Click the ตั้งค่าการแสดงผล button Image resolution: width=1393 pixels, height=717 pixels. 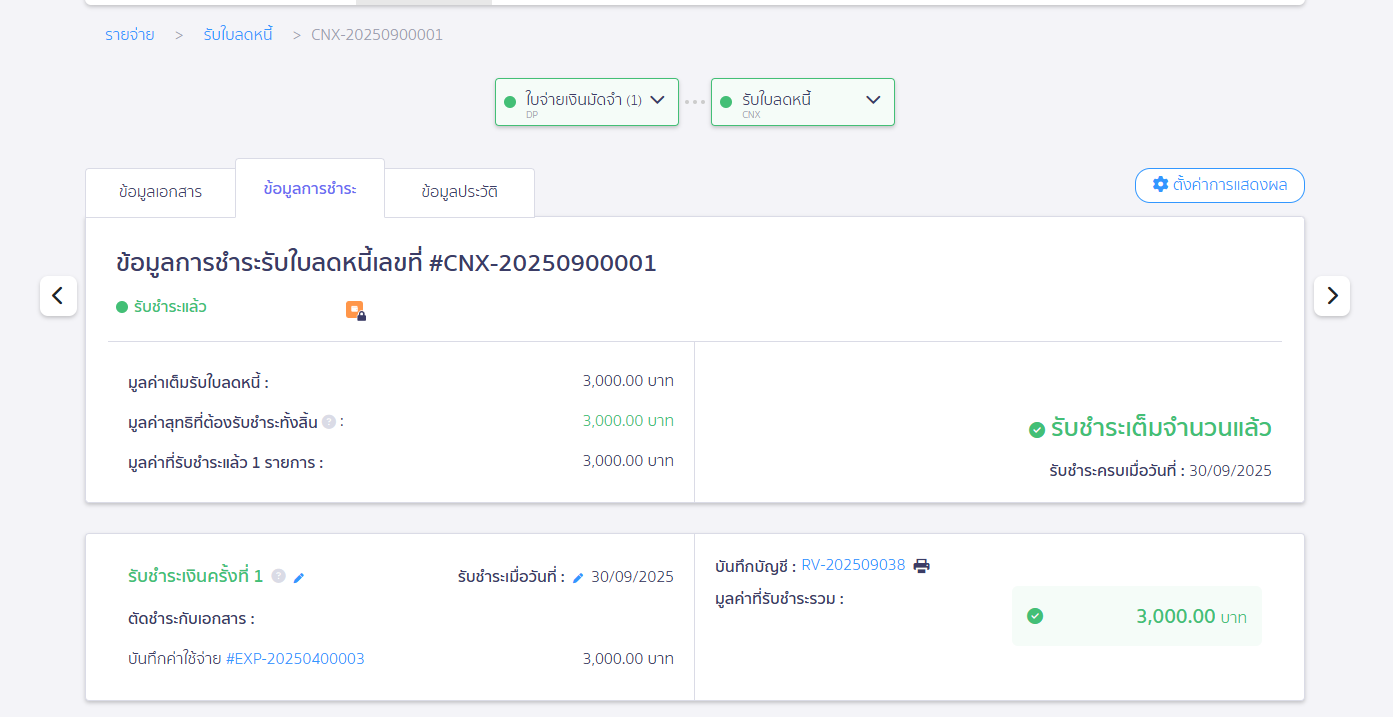point(1219,185)
